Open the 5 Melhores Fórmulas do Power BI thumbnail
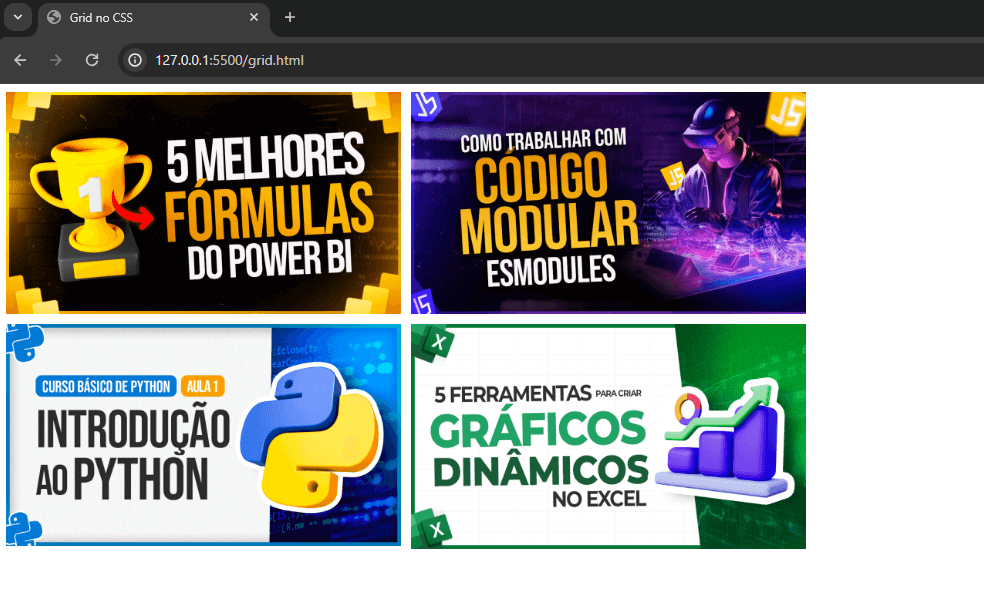Screen dimensions: 984x590 click(x=203, y=200)
